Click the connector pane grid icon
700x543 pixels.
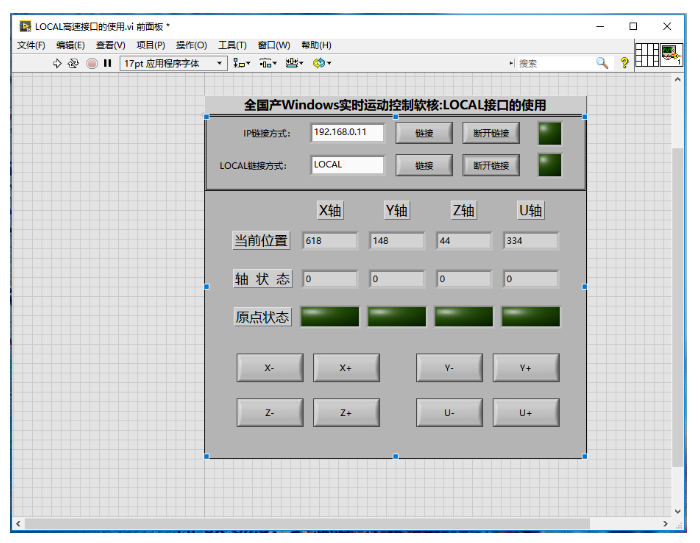pos(647,55)
